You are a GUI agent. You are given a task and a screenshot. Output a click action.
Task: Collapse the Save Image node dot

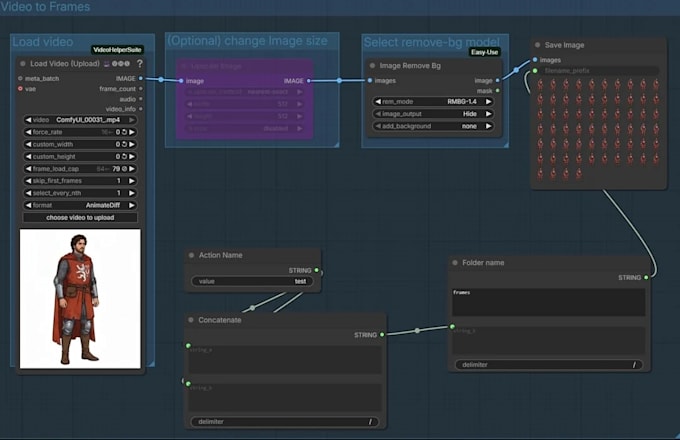(537, 45)
